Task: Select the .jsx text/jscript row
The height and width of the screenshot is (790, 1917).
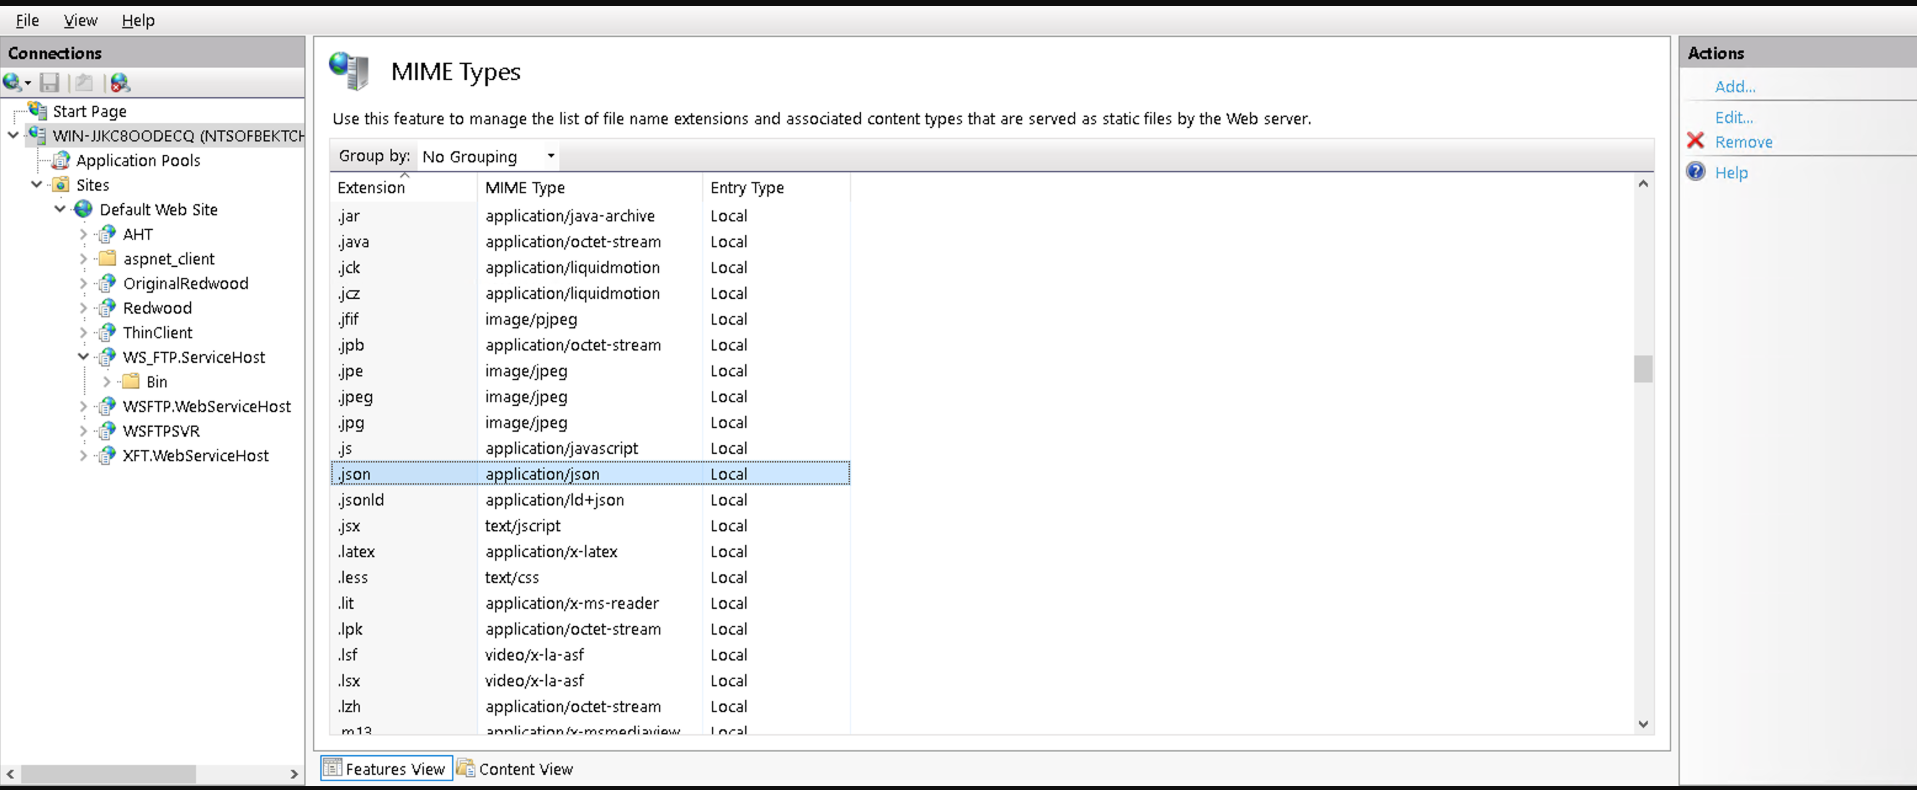Action: point(590,526)
